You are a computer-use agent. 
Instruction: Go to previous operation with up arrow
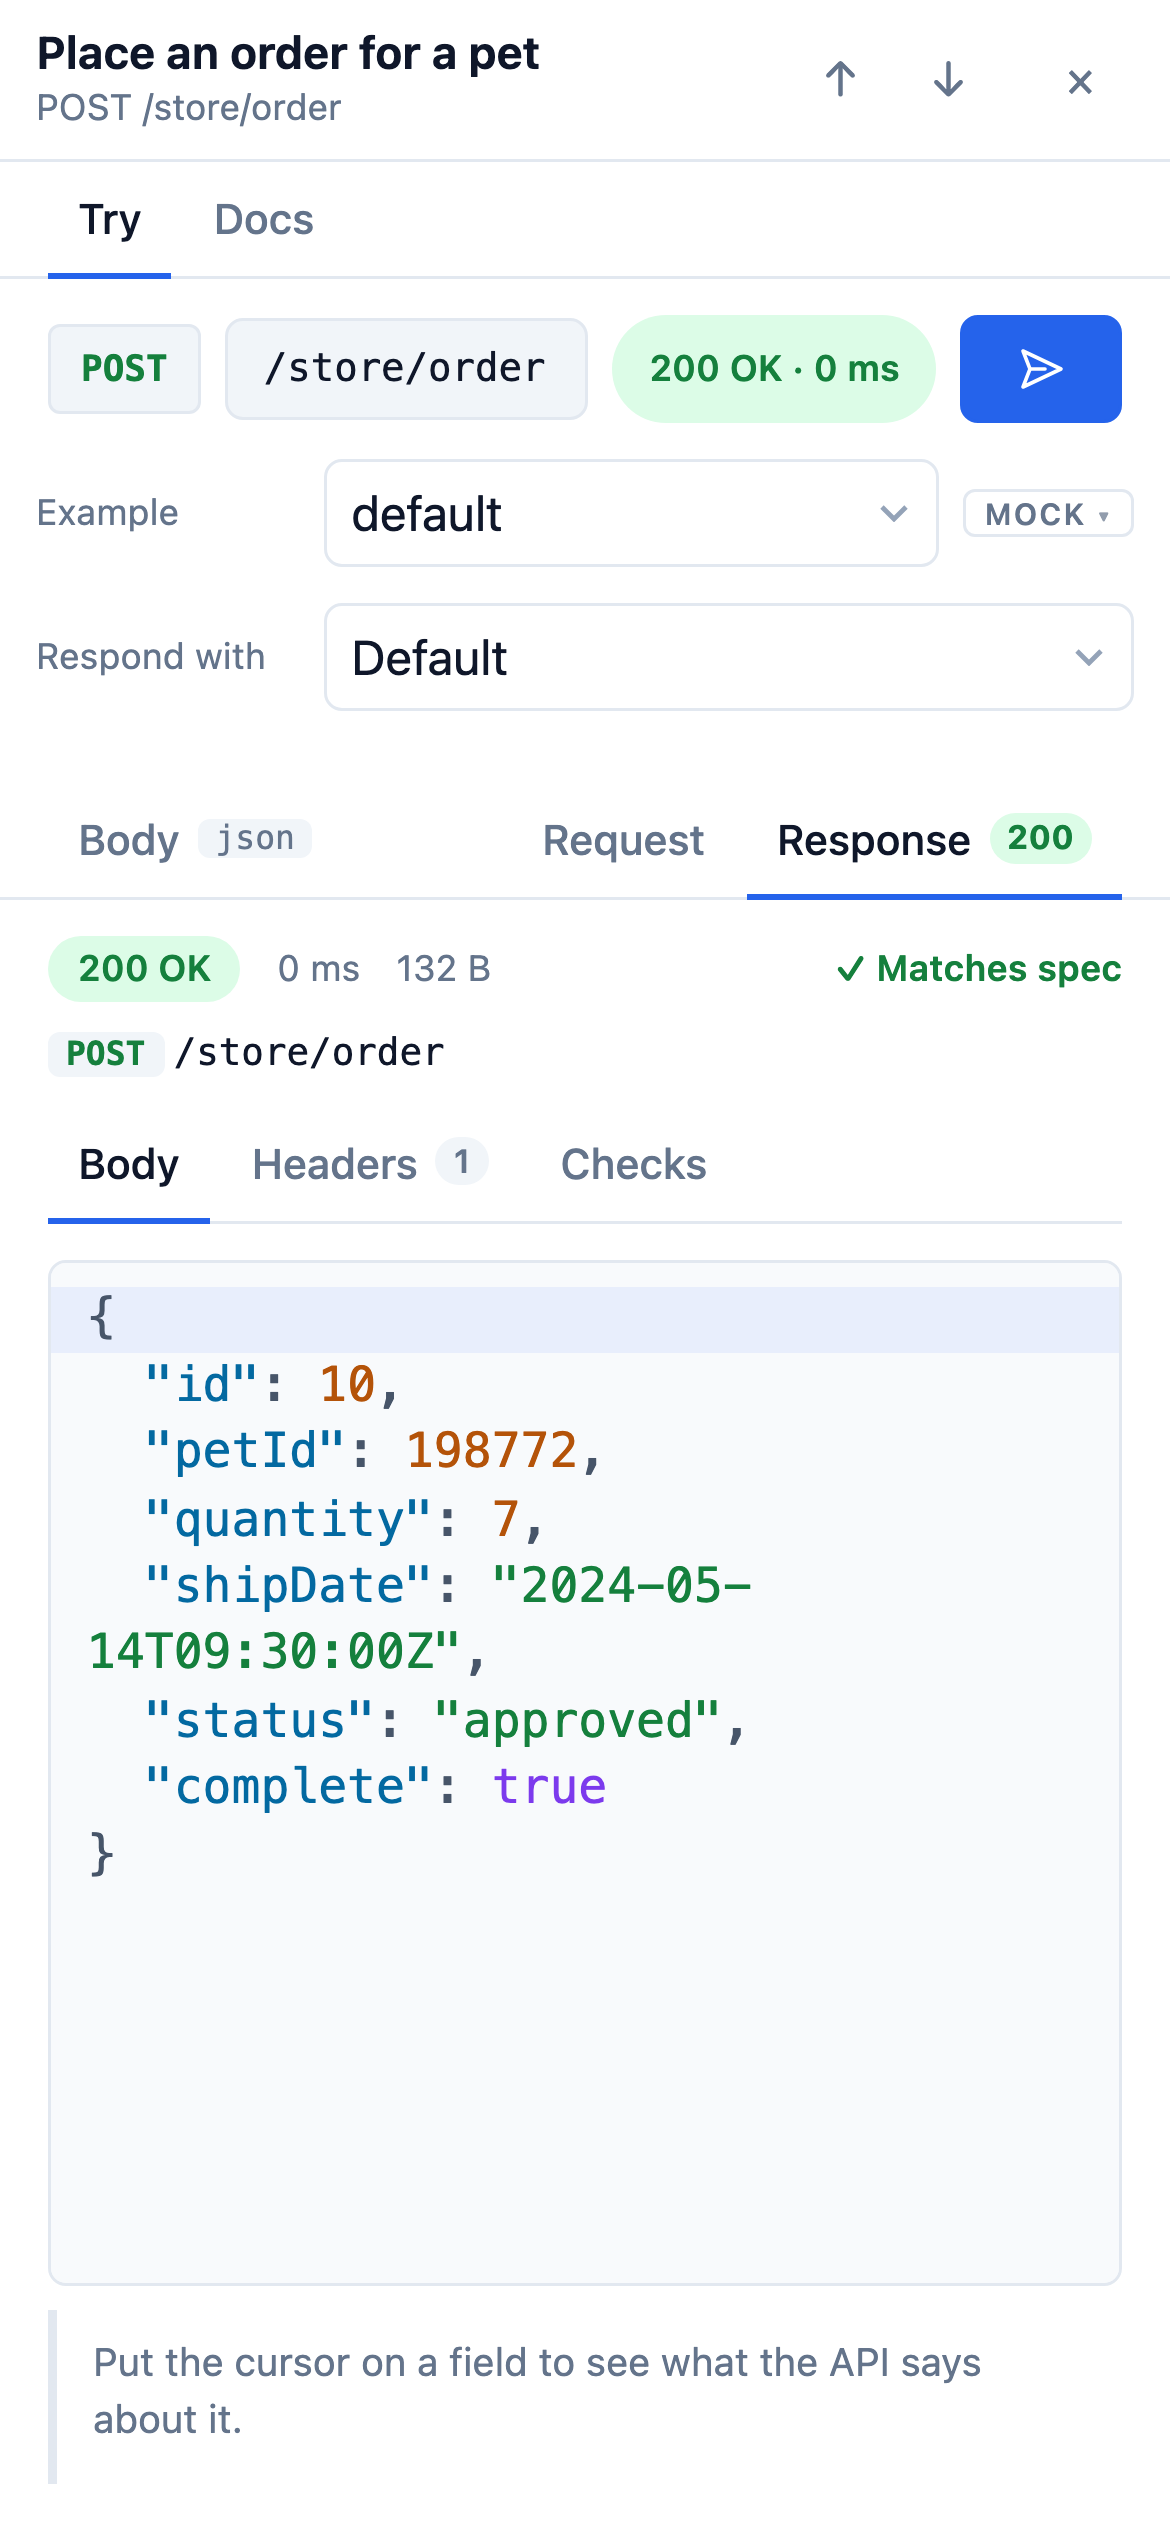tap(840, 80)
